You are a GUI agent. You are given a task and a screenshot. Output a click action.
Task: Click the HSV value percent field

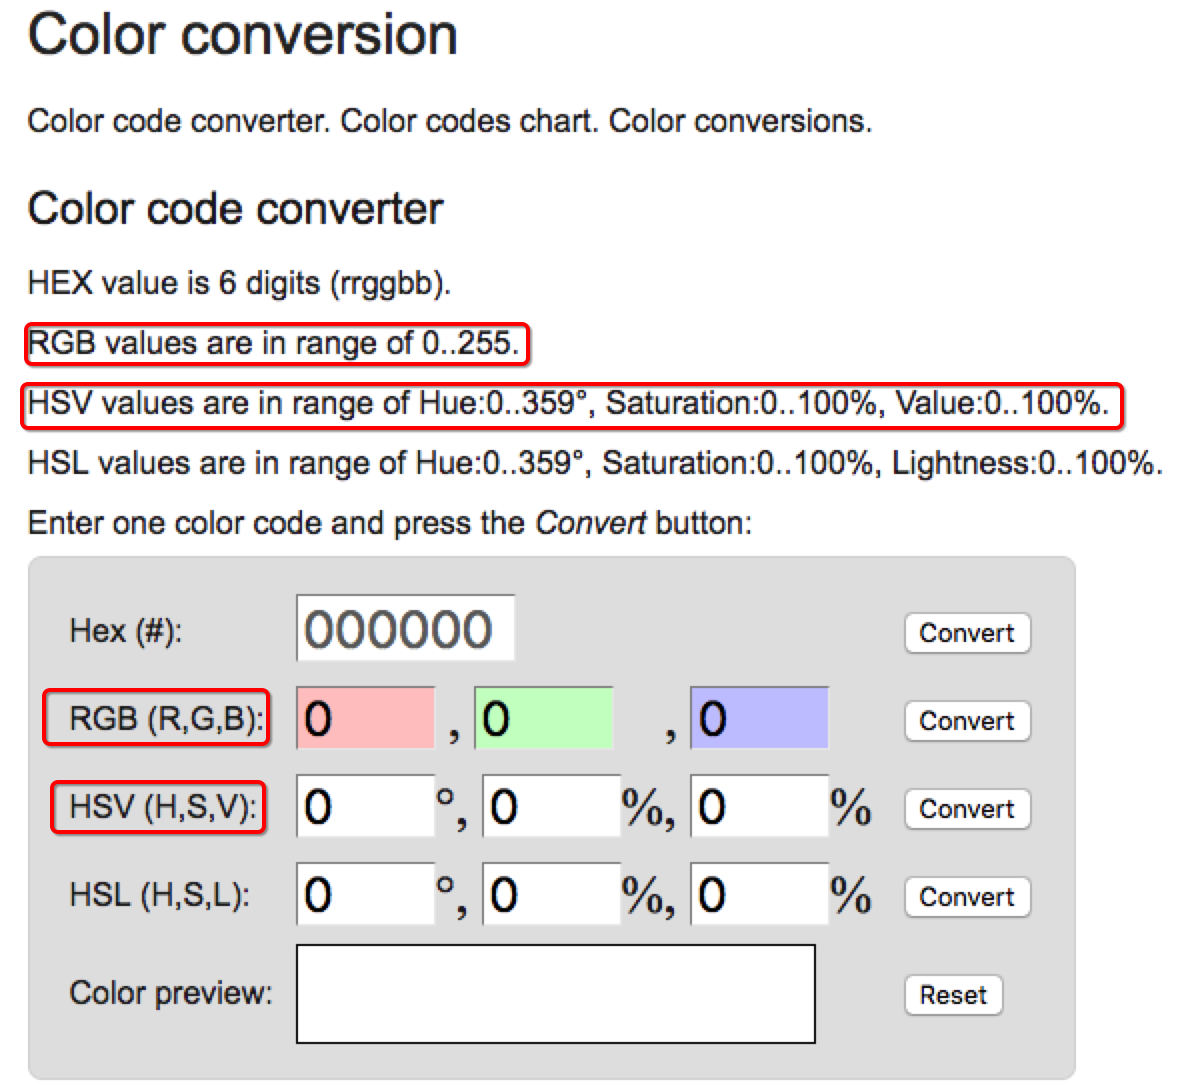pyautogui.click(x=759, y=806)
